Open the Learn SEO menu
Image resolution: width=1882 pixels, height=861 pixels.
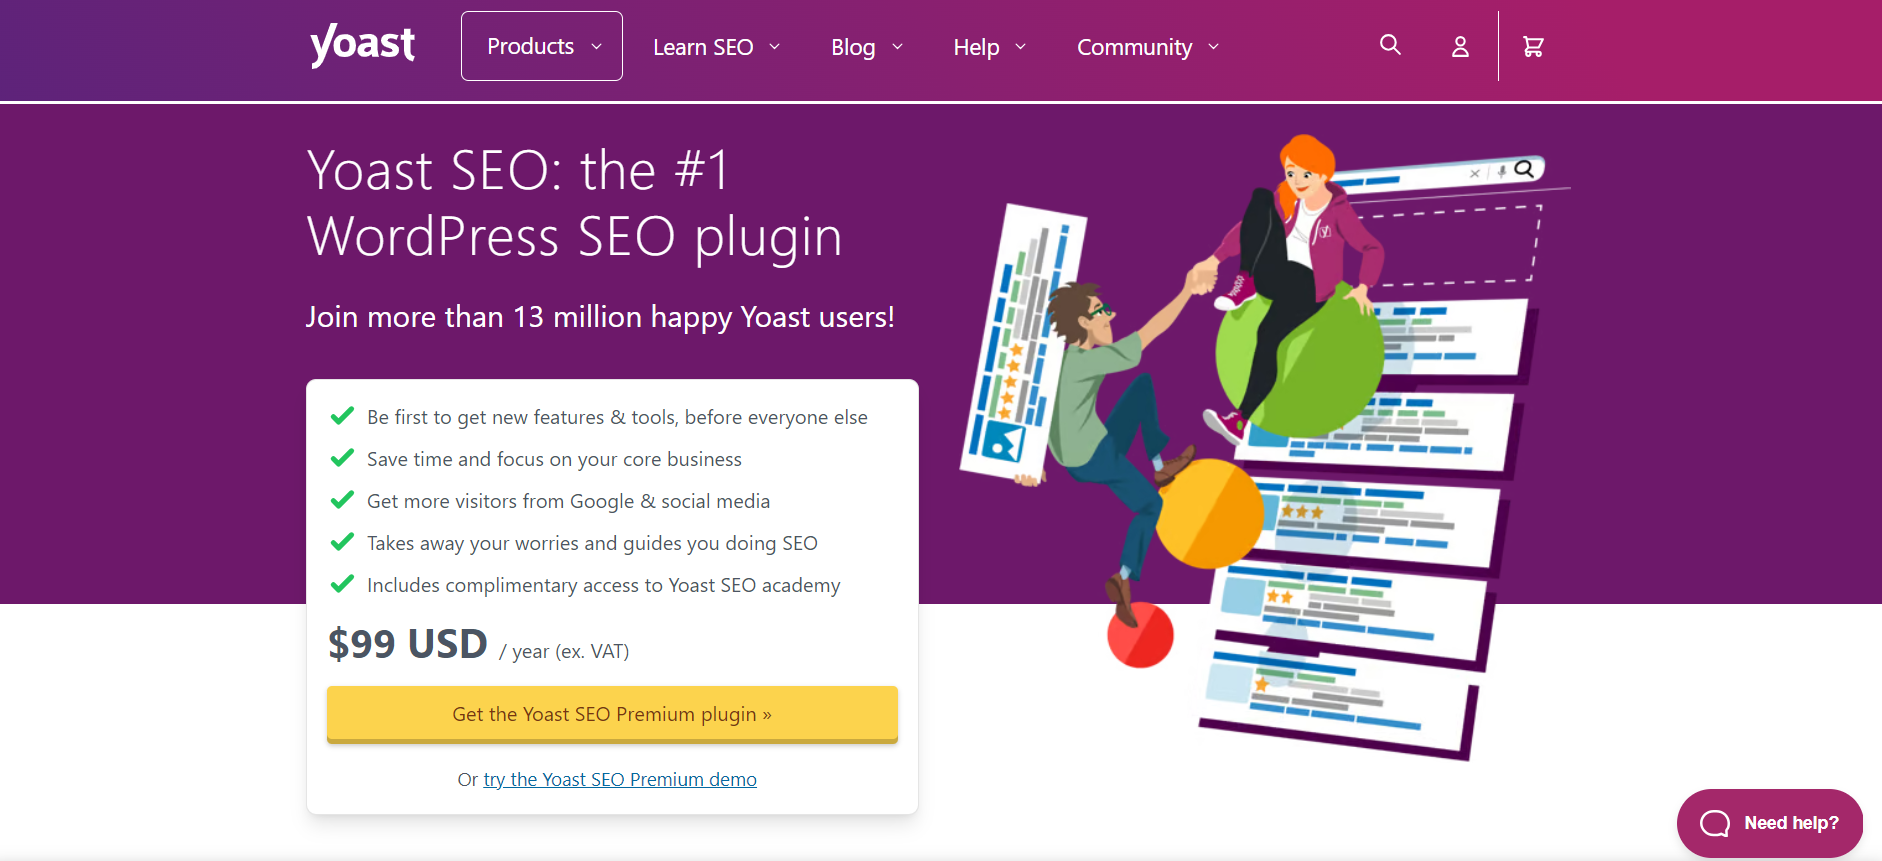tap(716, 47)
